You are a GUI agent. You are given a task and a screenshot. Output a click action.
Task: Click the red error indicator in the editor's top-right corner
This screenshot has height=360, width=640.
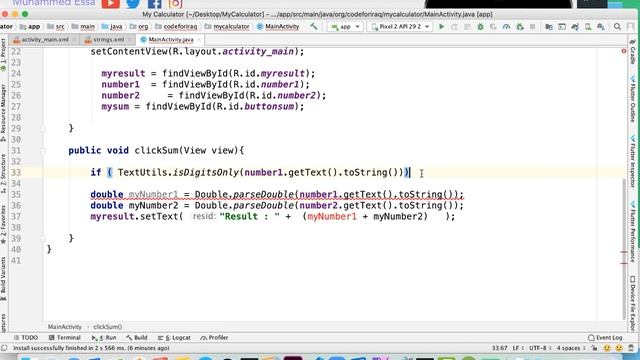pyautogui.click(x=624, y=51)
